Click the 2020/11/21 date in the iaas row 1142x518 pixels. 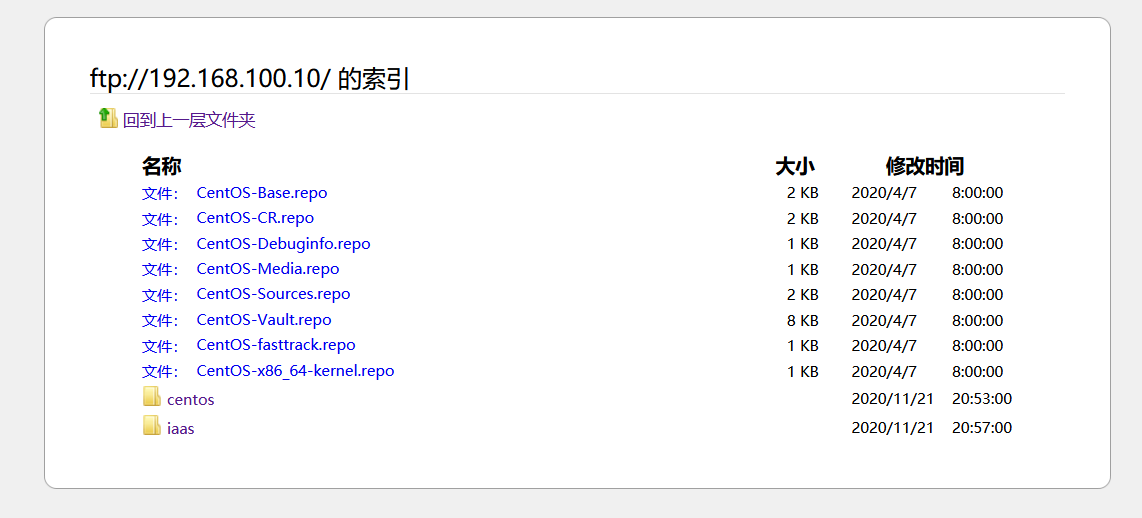point(892,428)
